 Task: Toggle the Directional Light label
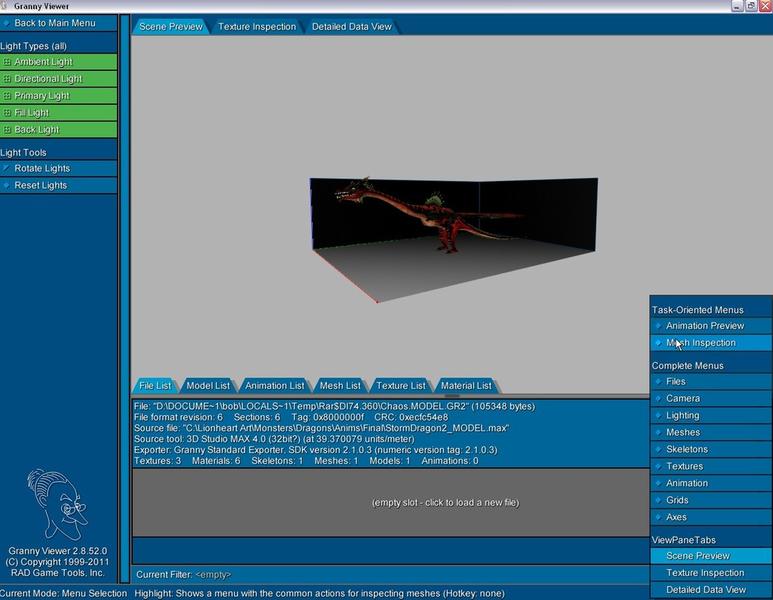[x=48, y=79]
